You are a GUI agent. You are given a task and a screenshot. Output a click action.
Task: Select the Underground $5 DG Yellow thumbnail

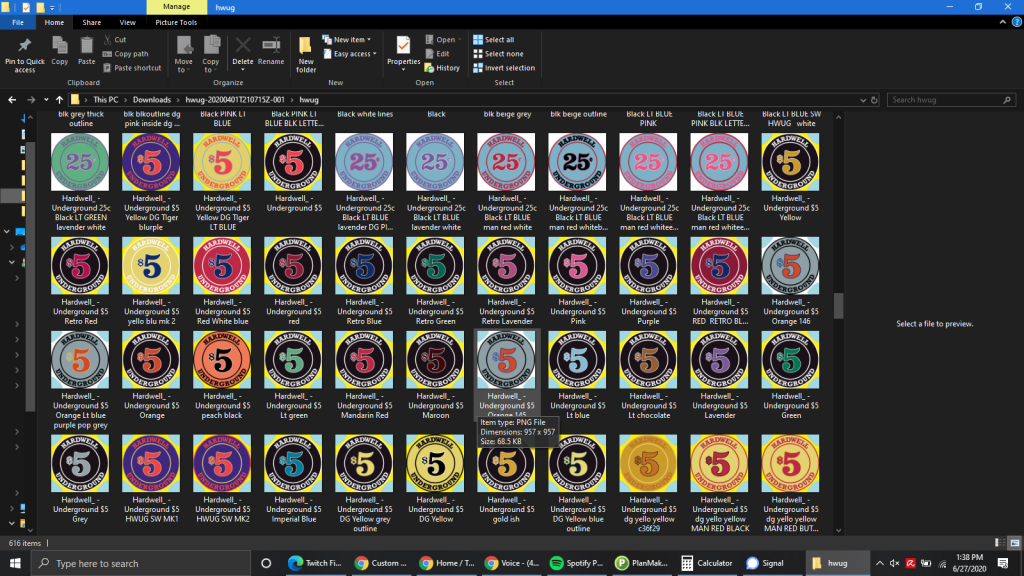pyautogui.click(x=435, y=464)
